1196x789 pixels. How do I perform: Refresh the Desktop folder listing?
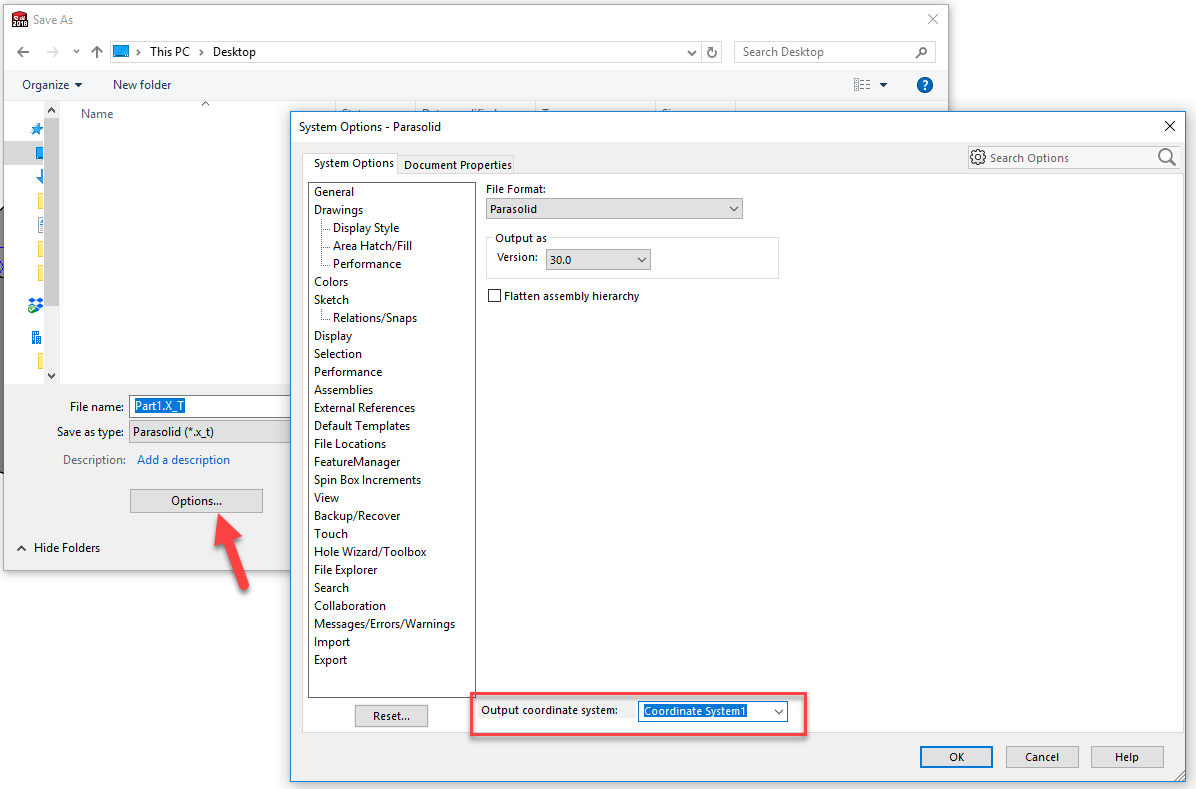pos(712,52)
